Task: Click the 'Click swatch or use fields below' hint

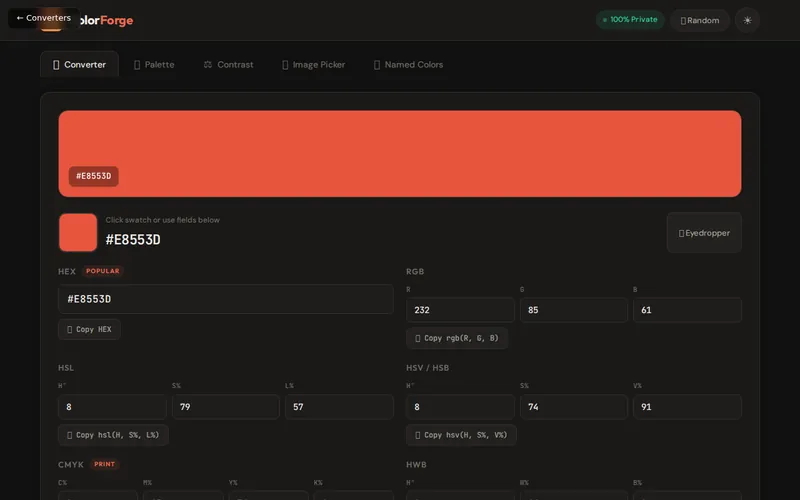Action: click(x=163, y=220)
